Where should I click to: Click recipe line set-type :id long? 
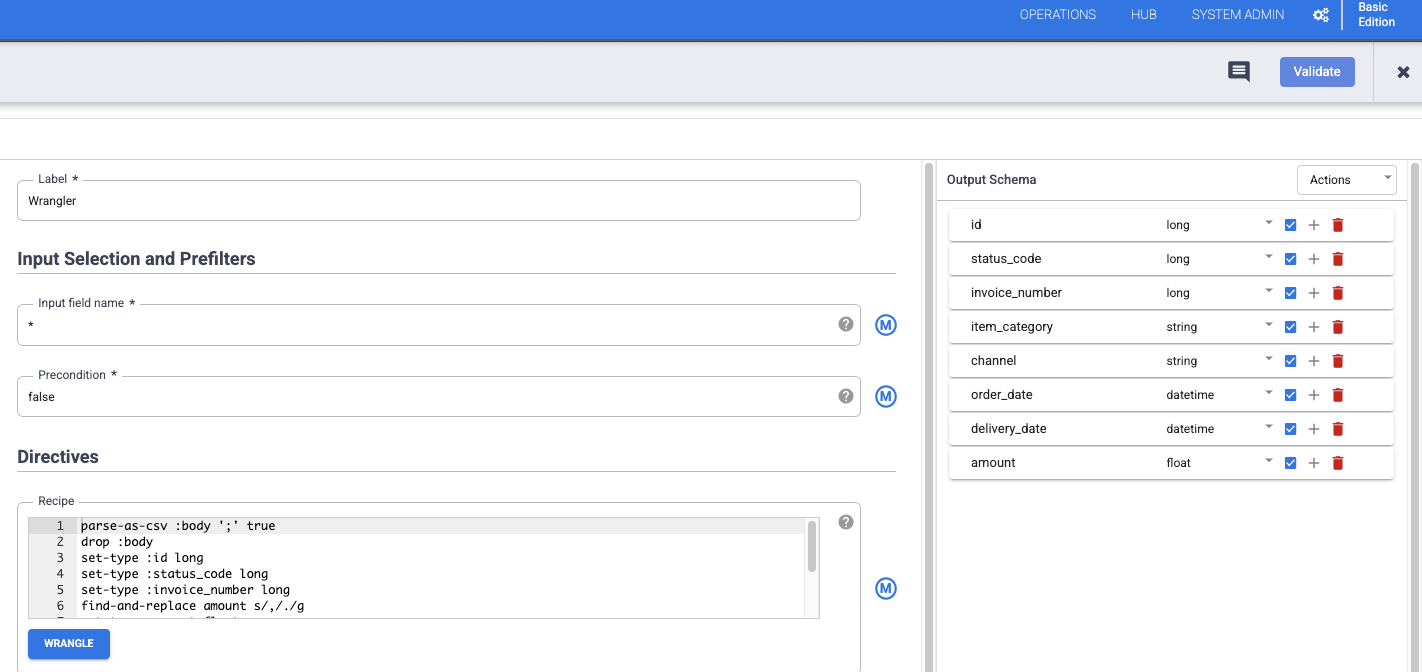coord(142,558)
